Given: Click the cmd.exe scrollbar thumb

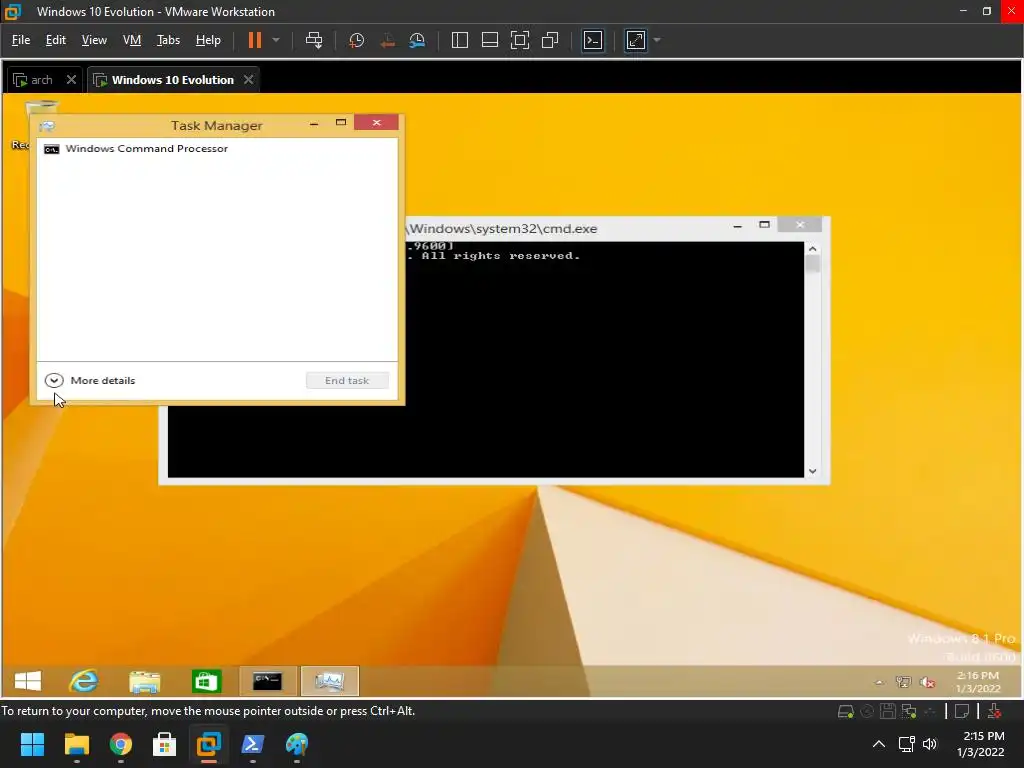Looking at the screenshot, I should point(812,264).
